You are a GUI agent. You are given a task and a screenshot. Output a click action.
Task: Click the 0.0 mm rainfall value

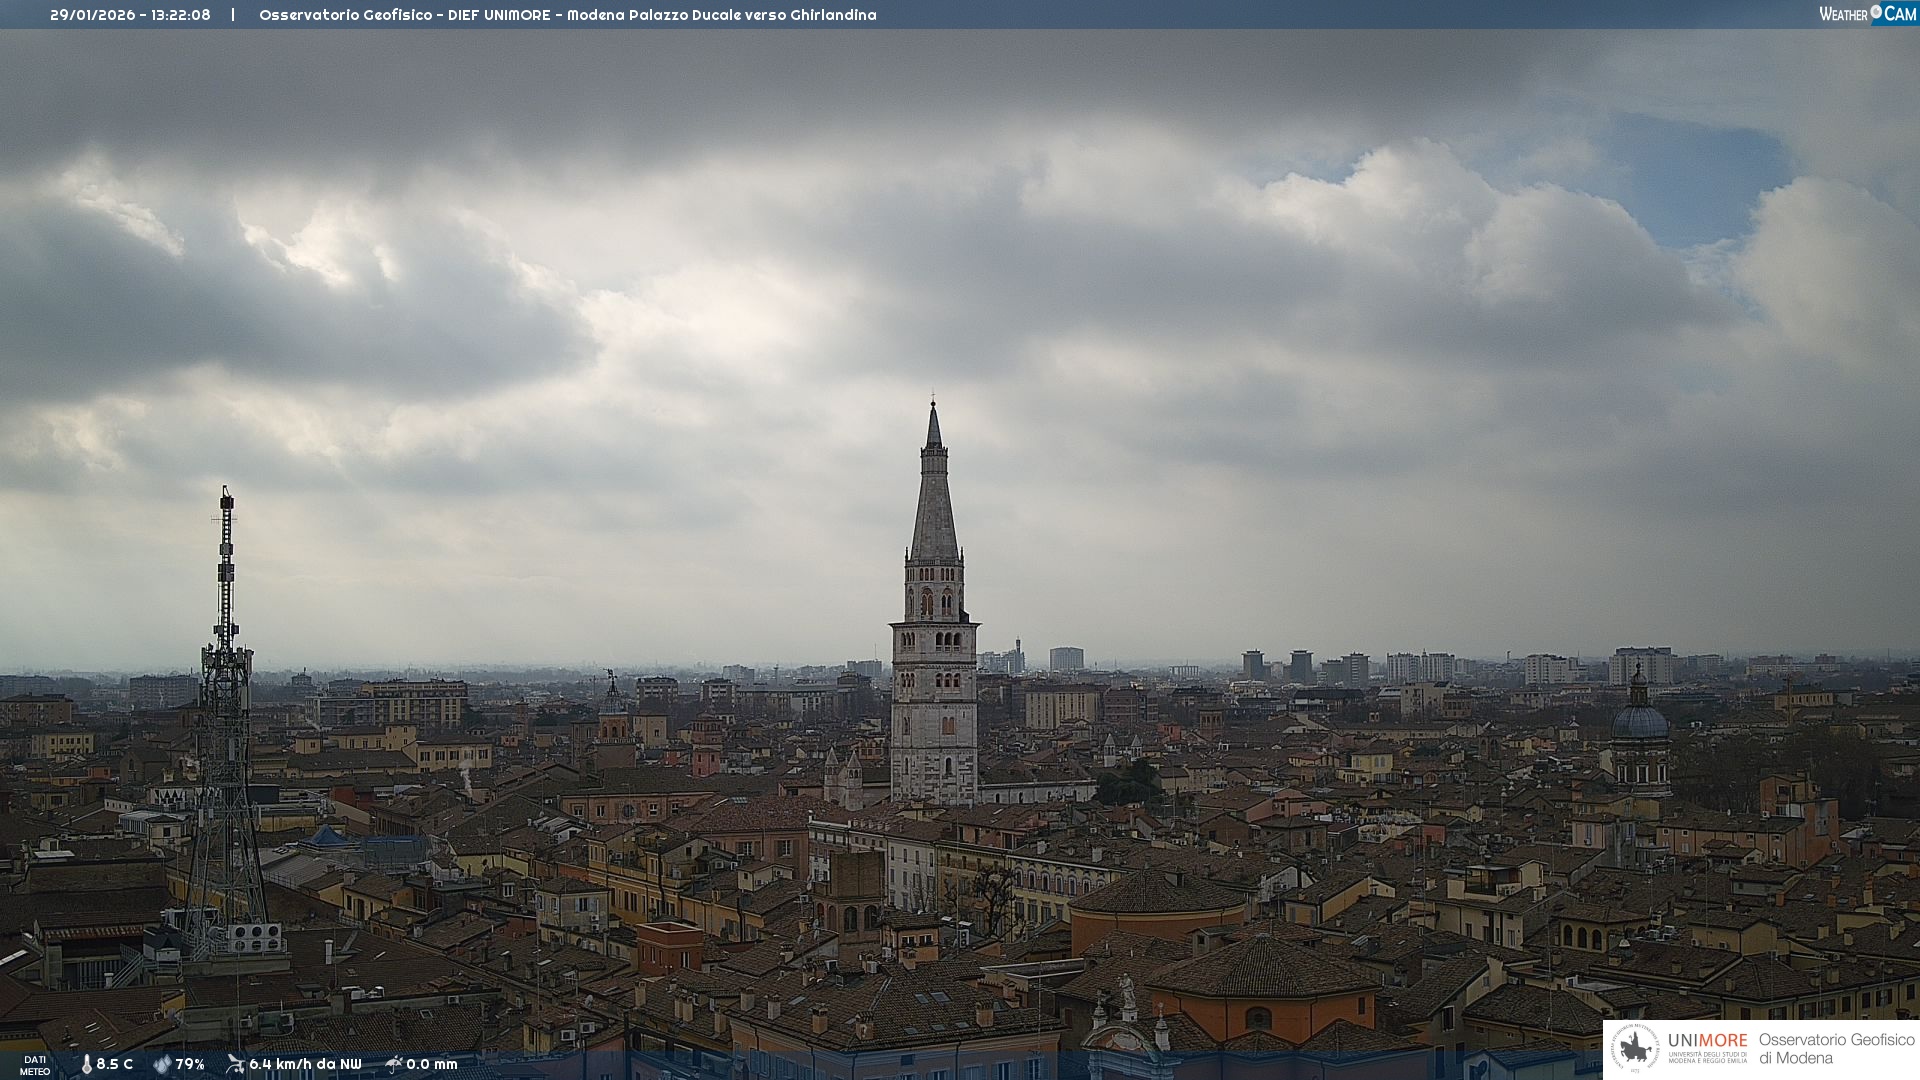[x=431, y=1064]
